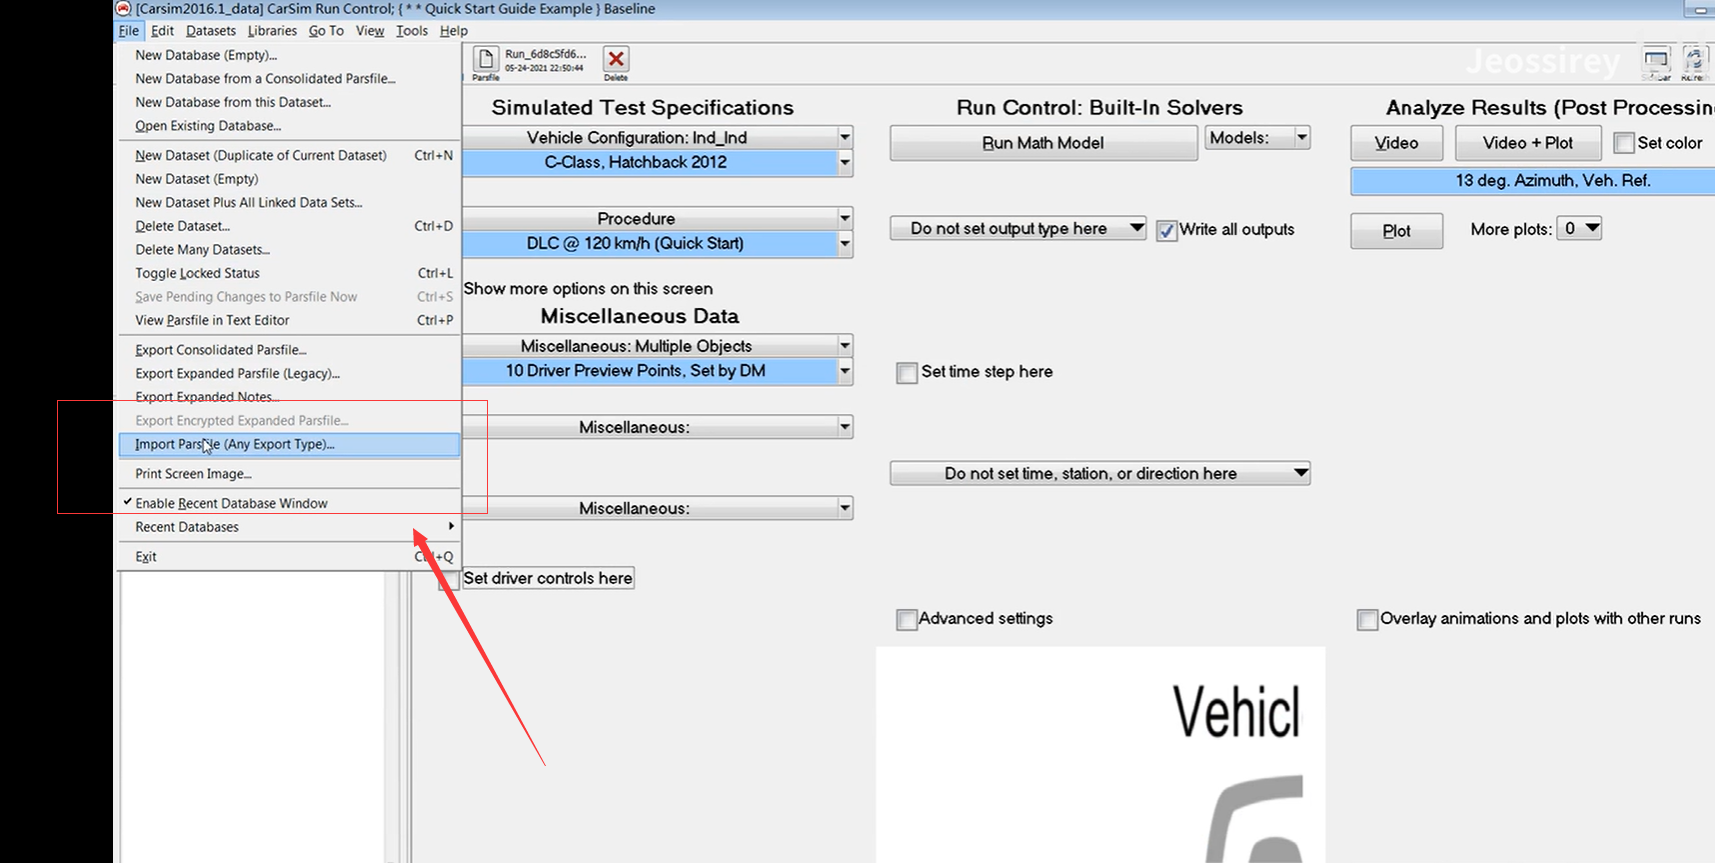
Task: Expand the Models: dropdown
Action: [x=1301, y=138]
